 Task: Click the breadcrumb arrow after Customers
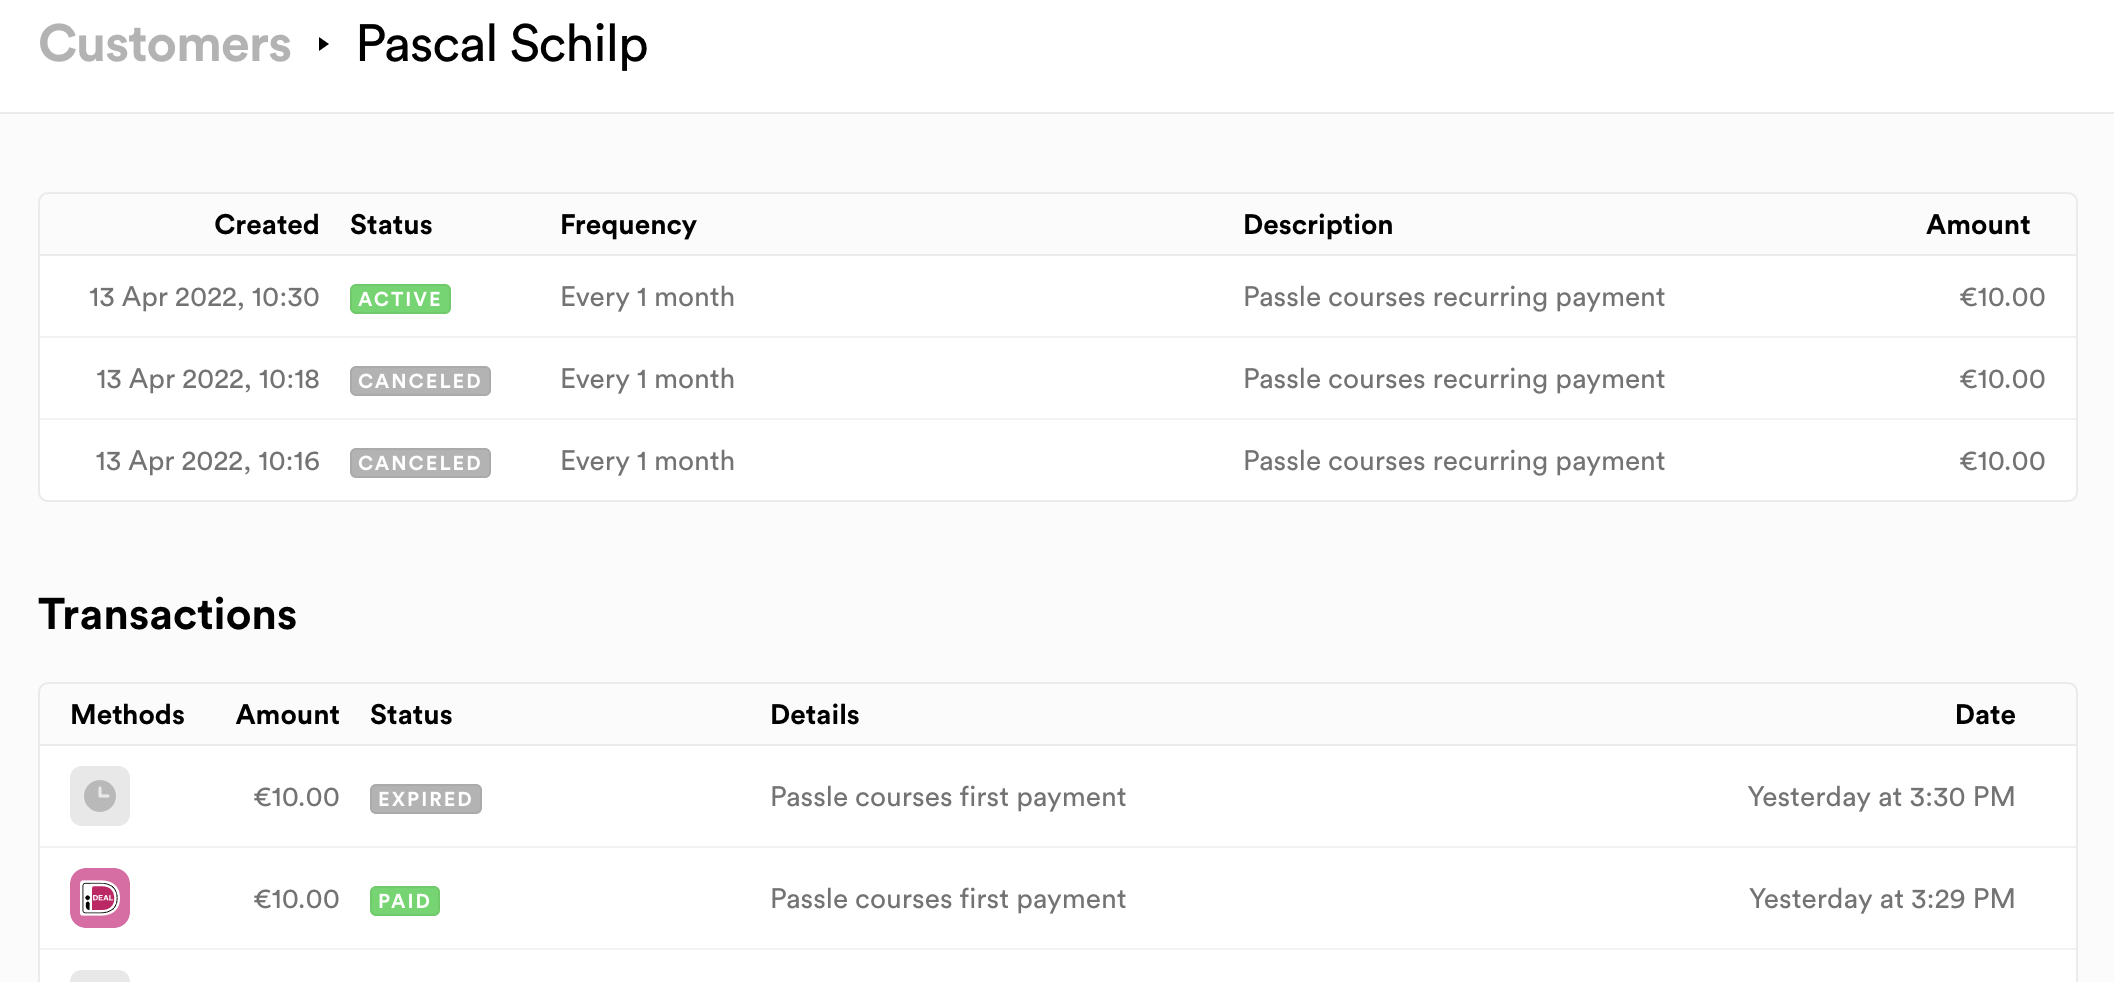coord(323,44)
